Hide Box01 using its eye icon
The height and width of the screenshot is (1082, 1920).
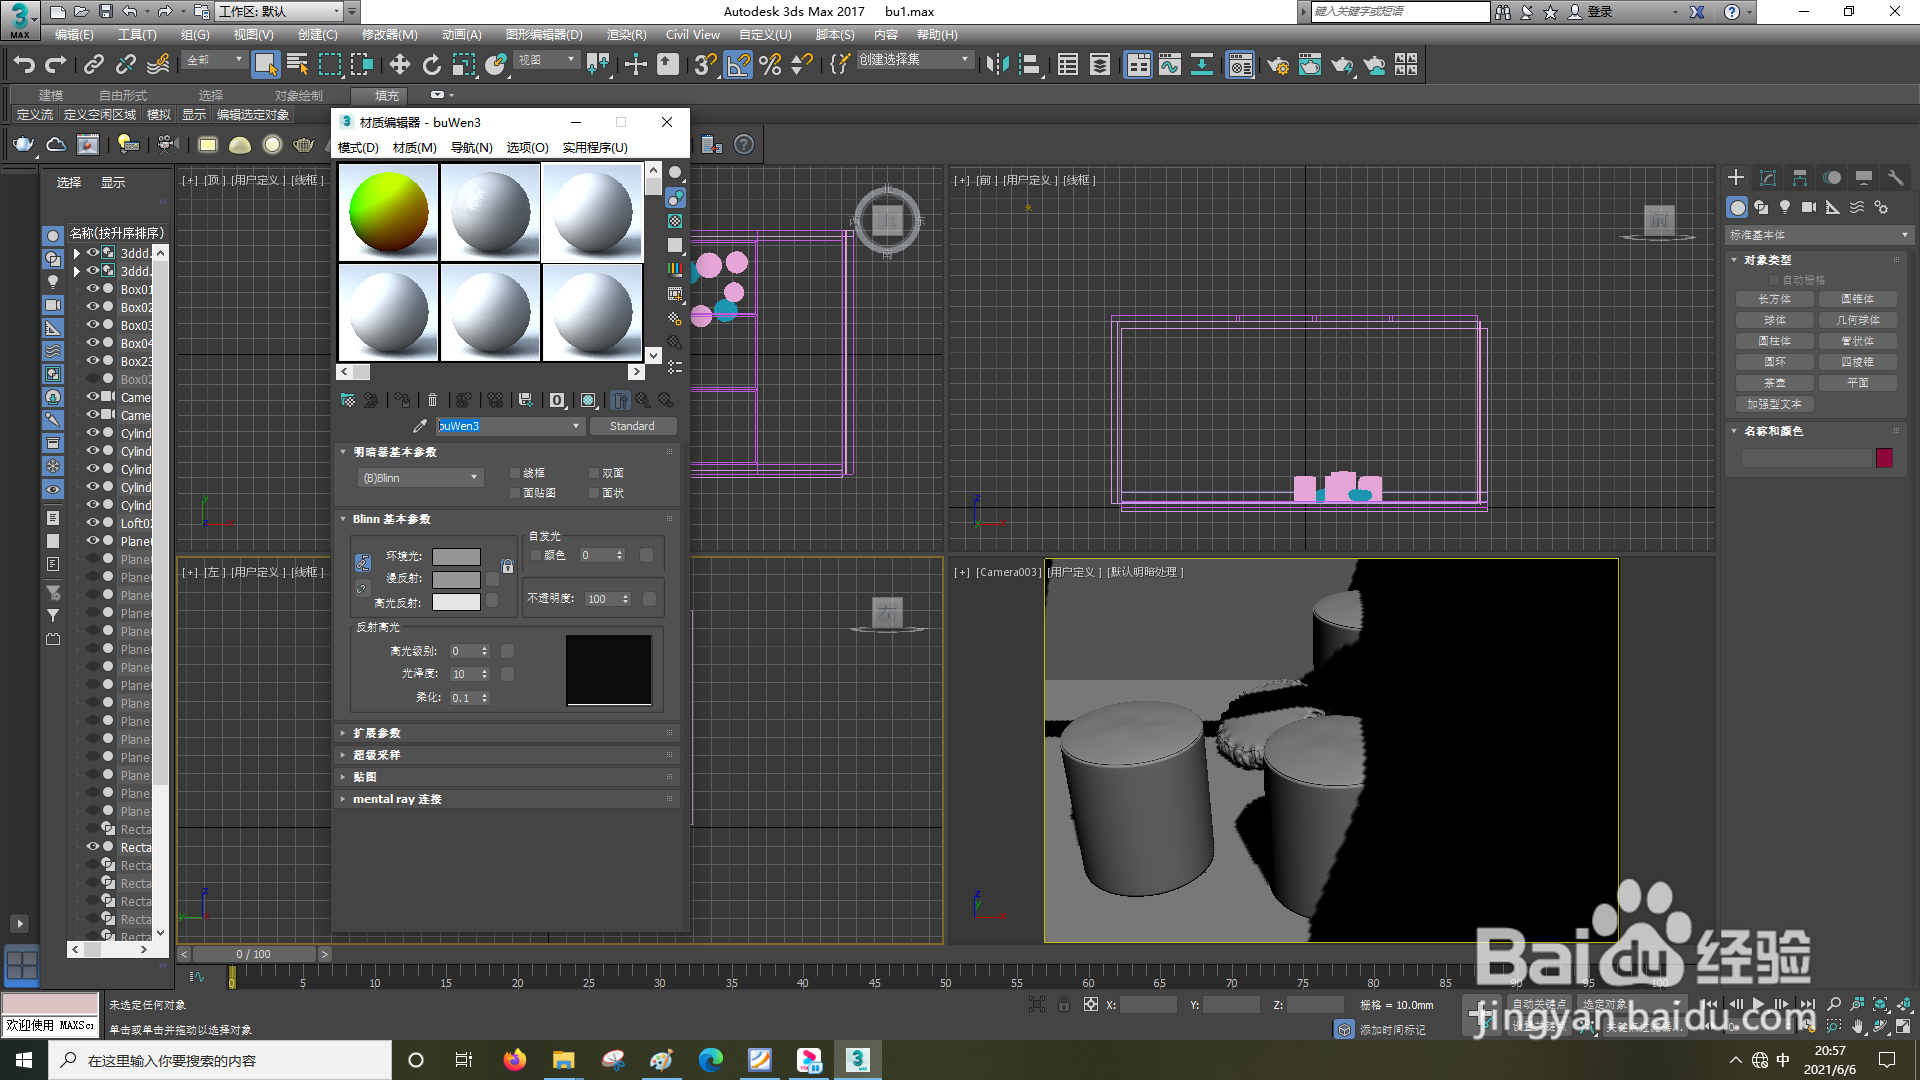93,289
